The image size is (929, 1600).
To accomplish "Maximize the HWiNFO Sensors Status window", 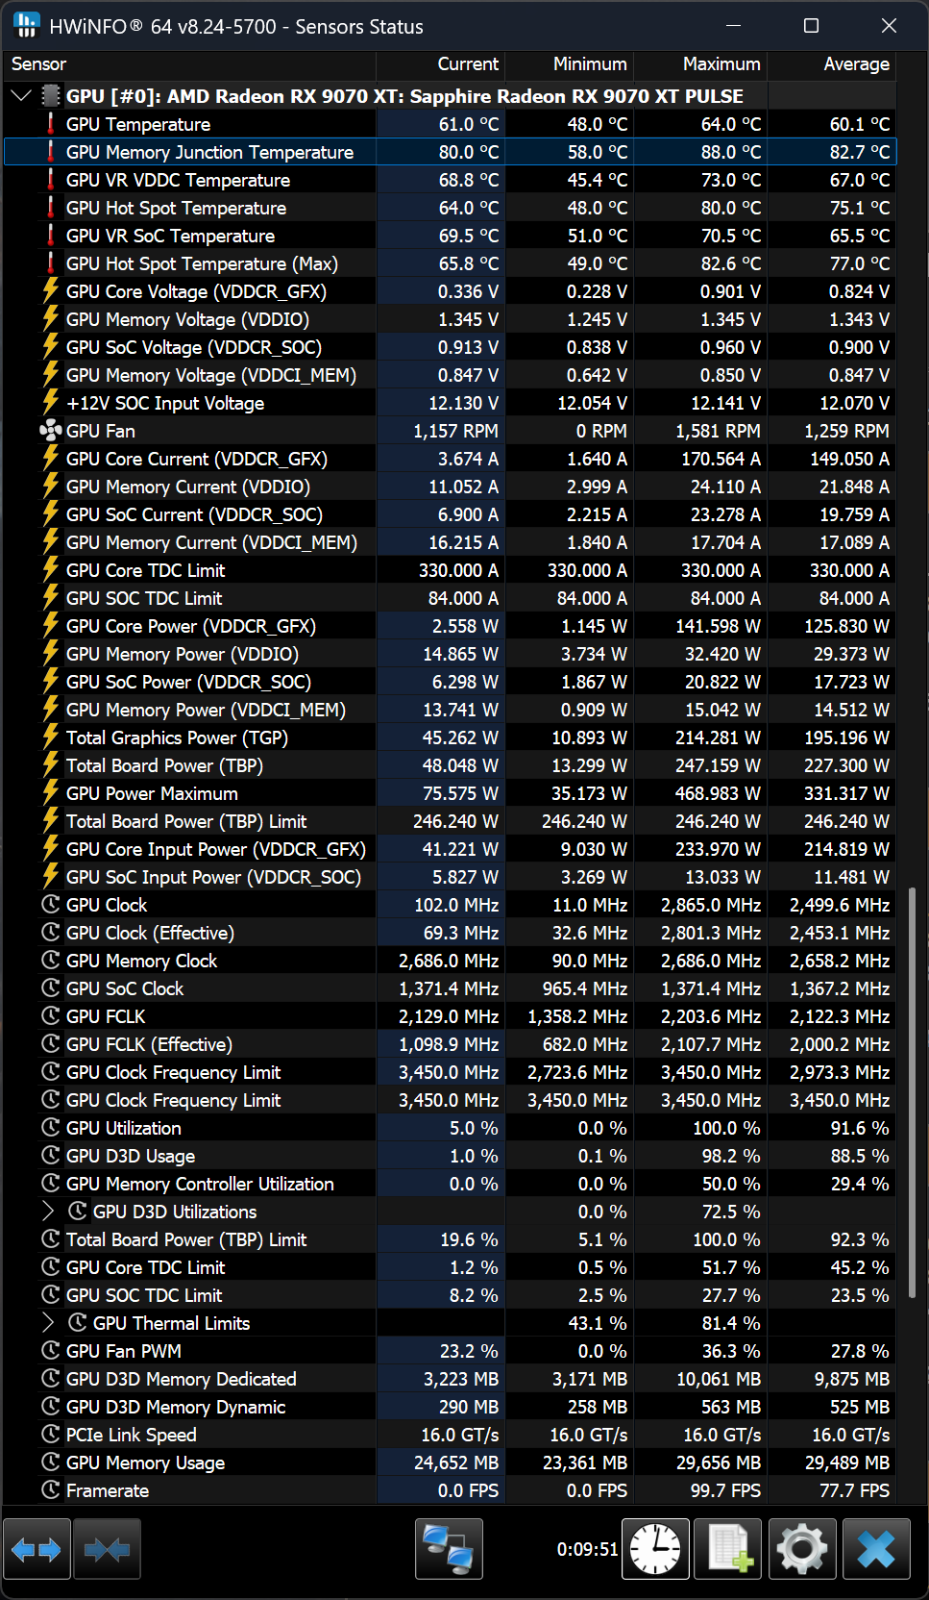I will (x=811, y=26).
